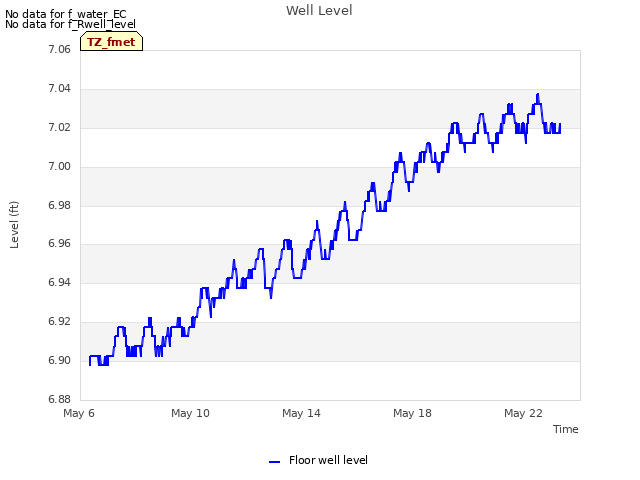Click the 7.06 y-axis tick label
This screenshot has height=480, width=640.
tap(60, 49)
